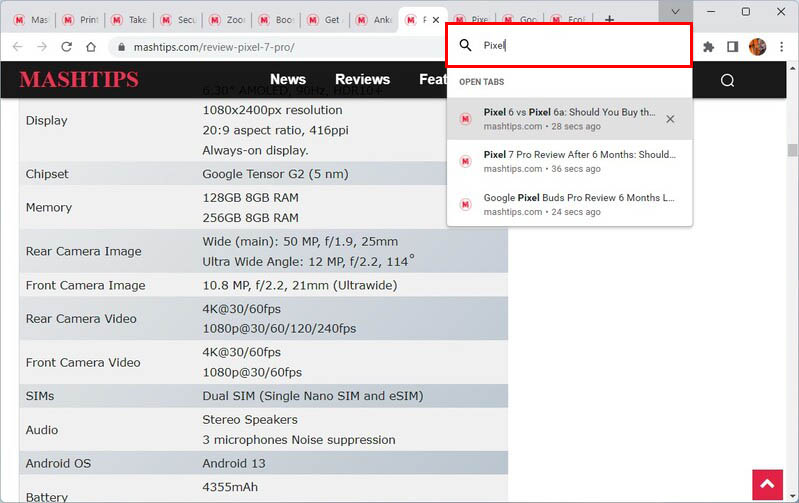Switch to the Get tab

coord(325,20)
